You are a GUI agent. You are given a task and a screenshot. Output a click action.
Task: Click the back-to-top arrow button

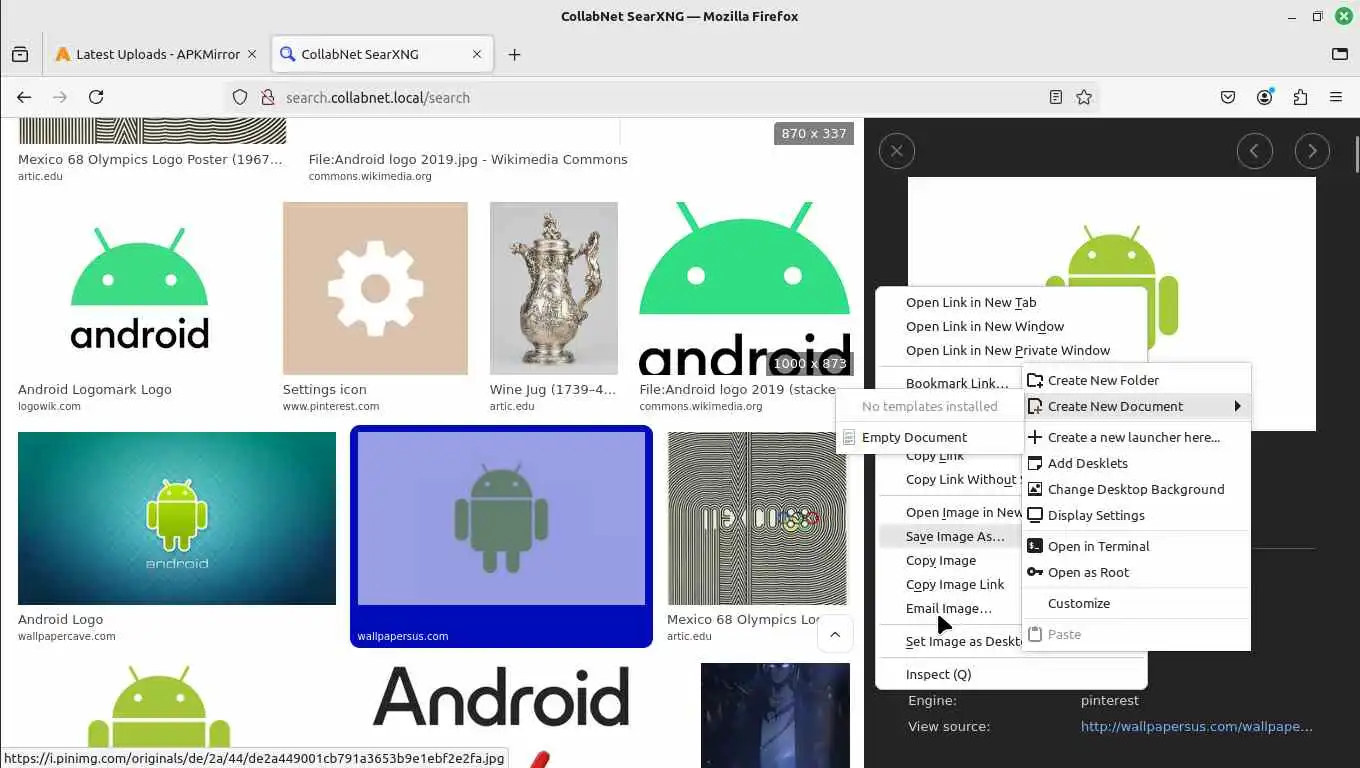[x=835, y=634]
